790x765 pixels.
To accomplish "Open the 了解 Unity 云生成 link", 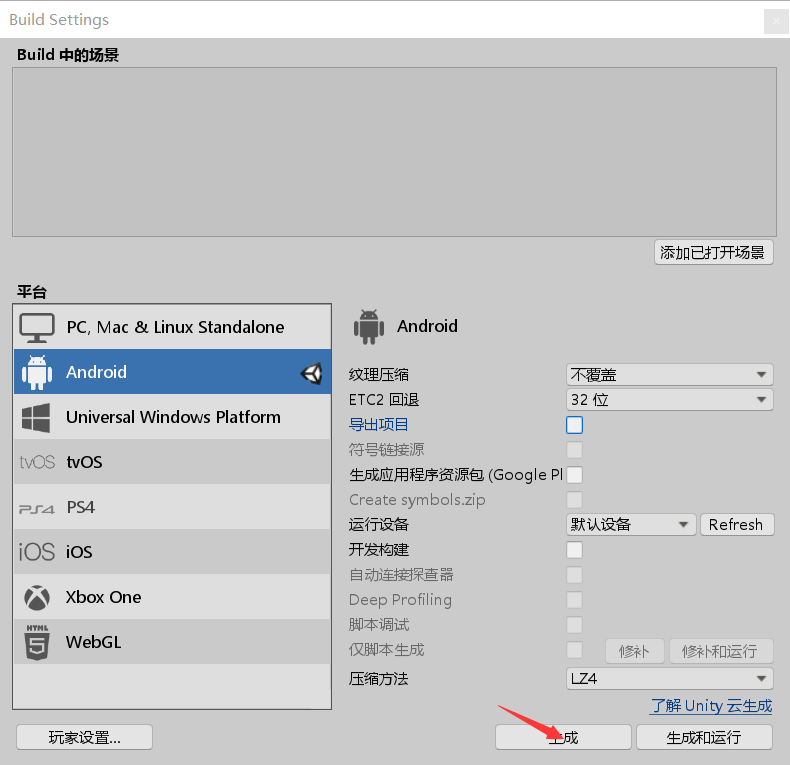I will 711,706.
